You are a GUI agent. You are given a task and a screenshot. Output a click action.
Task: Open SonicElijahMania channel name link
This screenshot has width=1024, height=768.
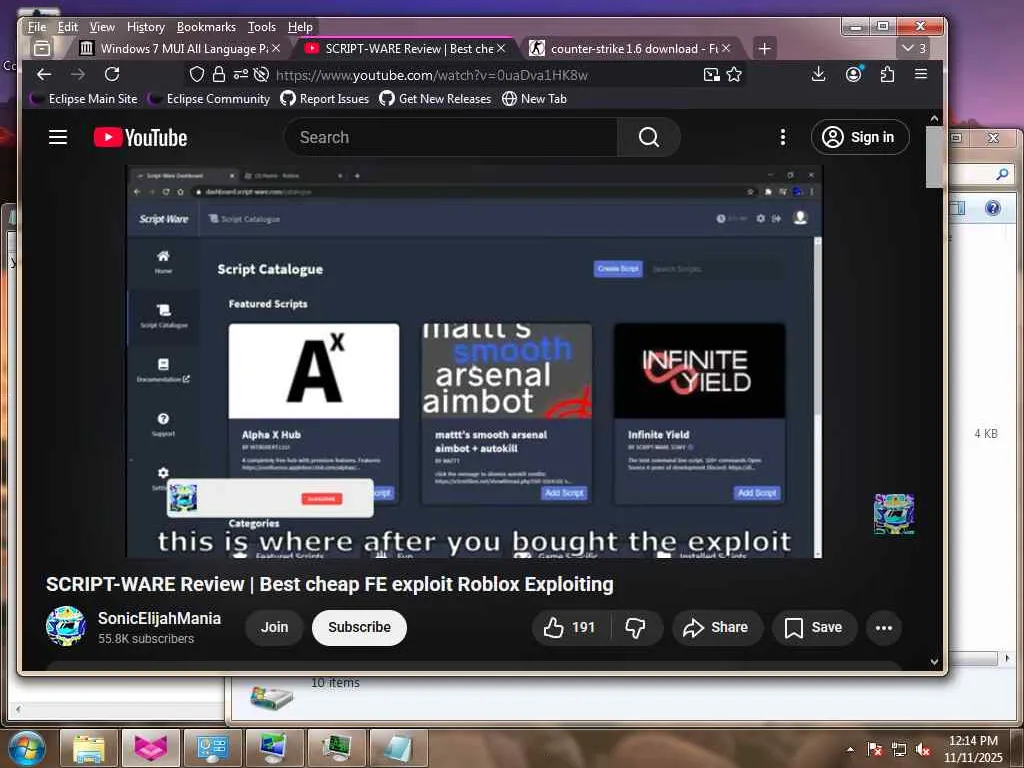pyautogui.click(x=159, y=618)
